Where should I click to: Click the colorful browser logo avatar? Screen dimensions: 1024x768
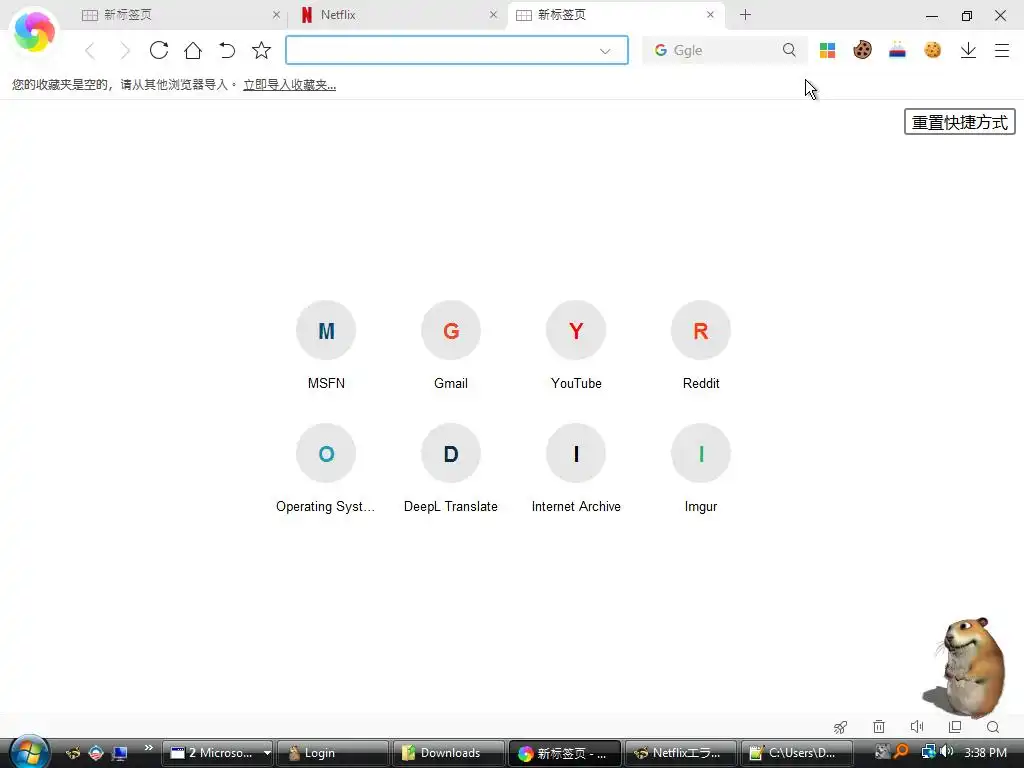pyautogui.click(x=34, y=33)
